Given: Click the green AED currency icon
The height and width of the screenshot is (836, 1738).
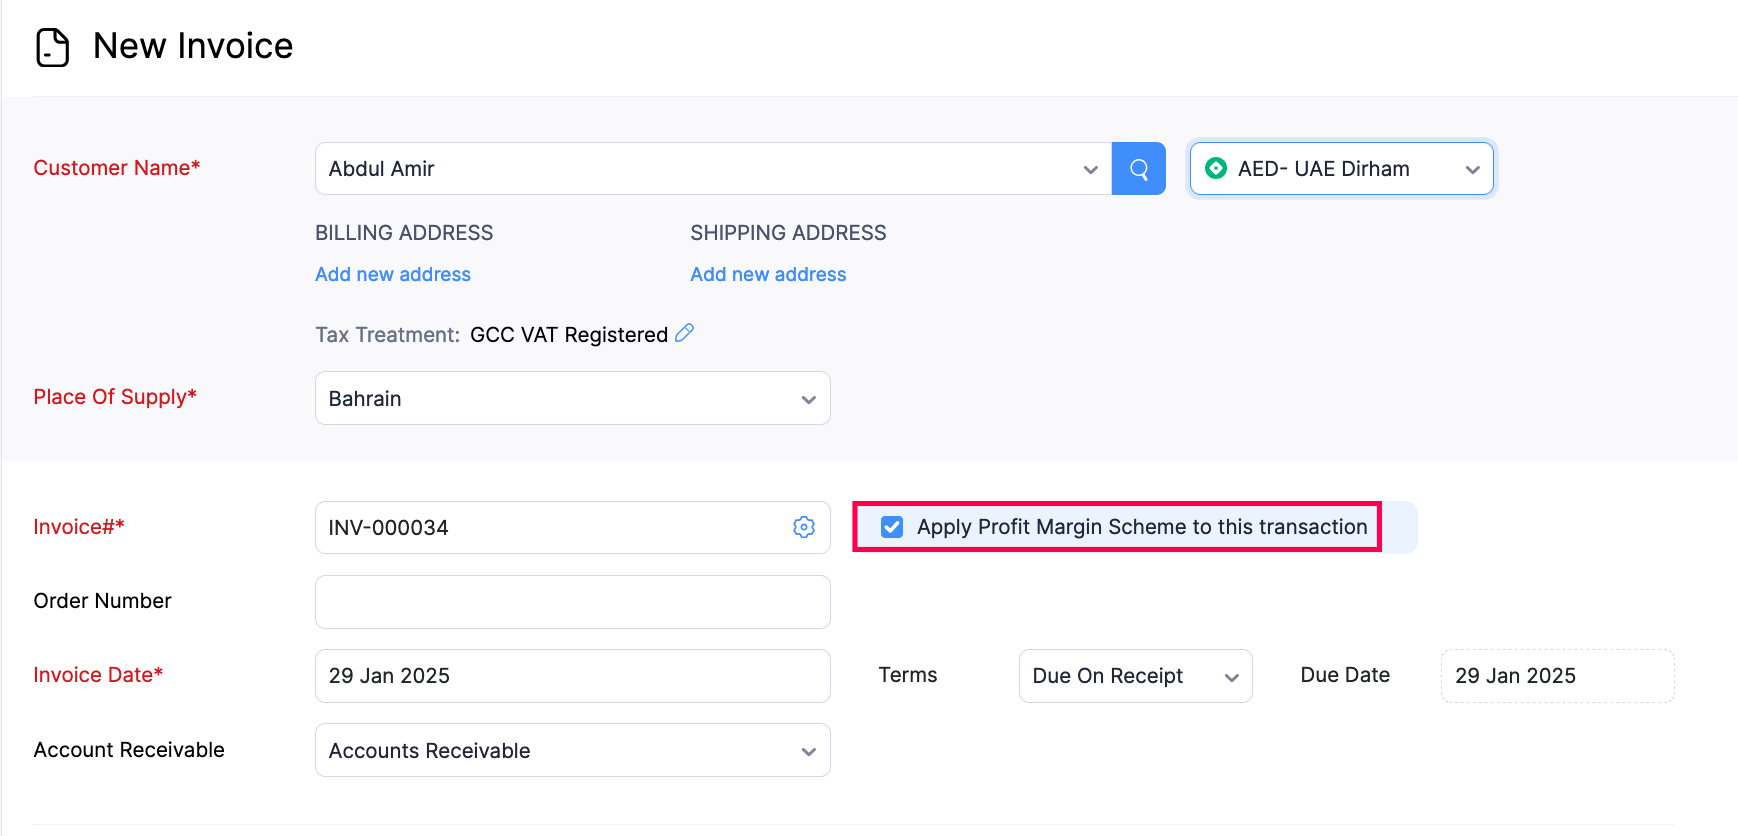Looking at the screenshot, I should (x=1216, y=169).
